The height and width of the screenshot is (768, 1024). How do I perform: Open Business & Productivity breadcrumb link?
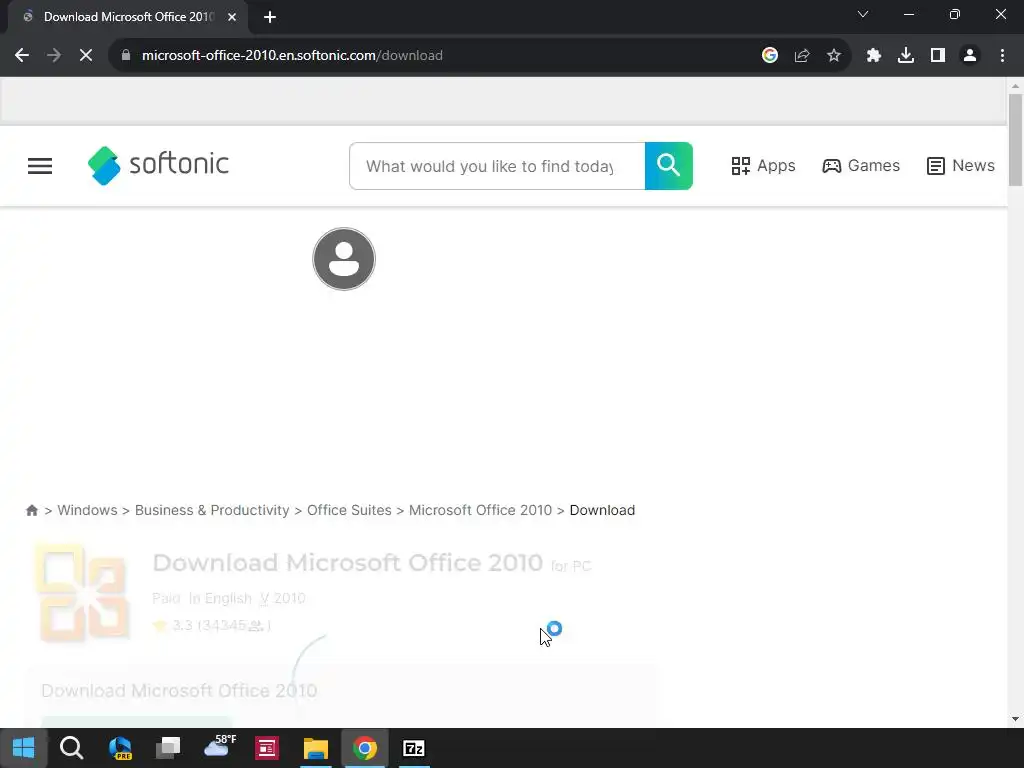212,510
